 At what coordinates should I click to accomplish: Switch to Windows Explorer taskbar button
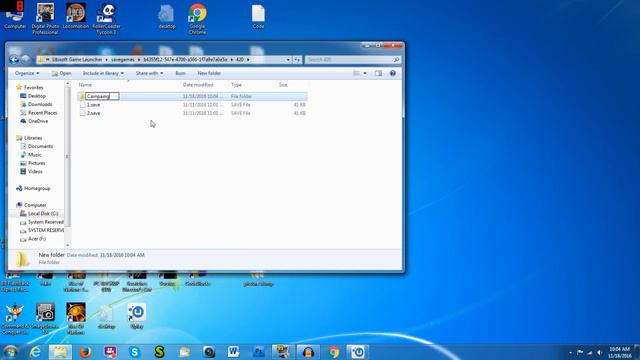coord(60,352)
